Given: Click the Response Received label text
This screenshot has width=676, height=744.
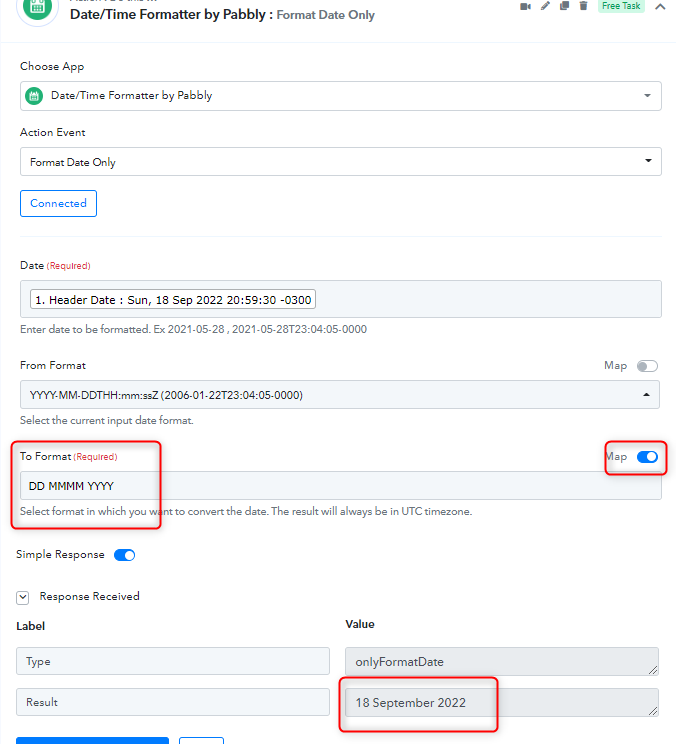Looking at the screenshot, I should point(90,596).
